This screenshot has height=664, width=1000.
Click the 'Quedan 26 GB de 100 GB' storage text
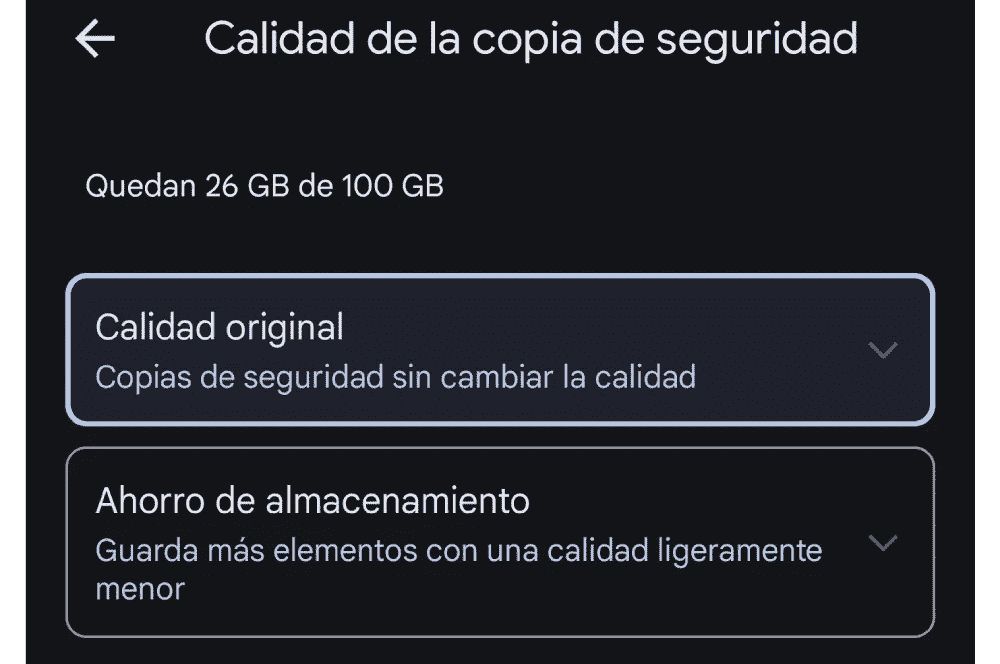264,186
